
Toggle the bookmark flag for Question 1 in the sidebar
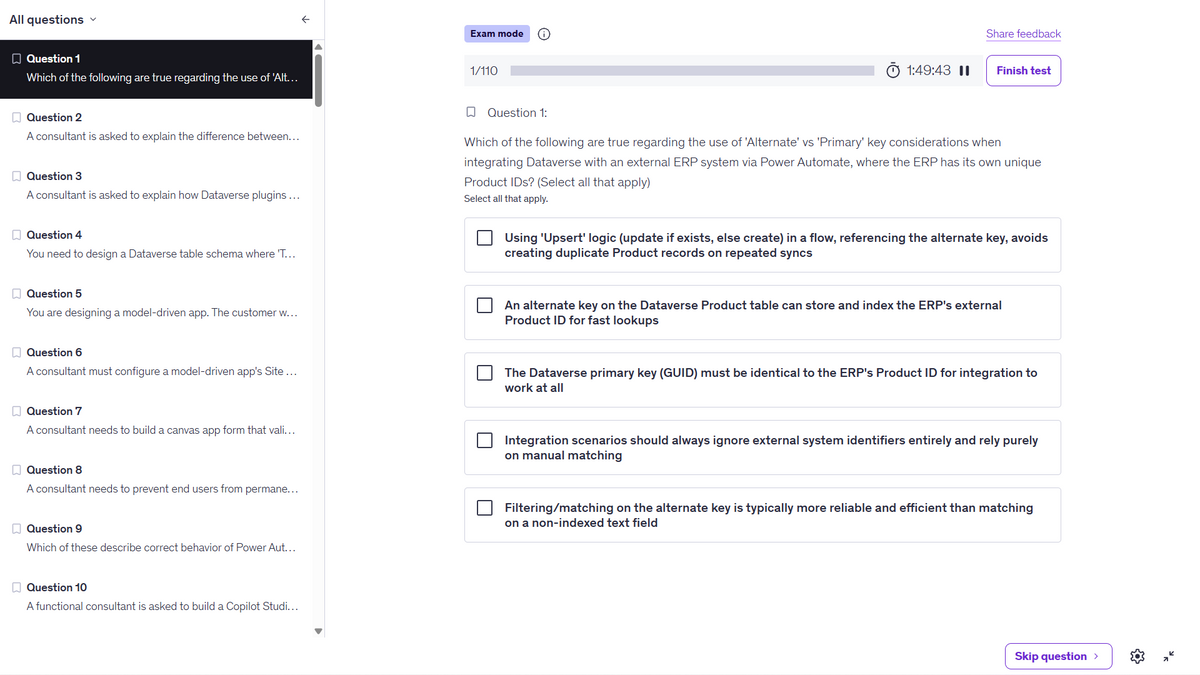pos(16,59)
